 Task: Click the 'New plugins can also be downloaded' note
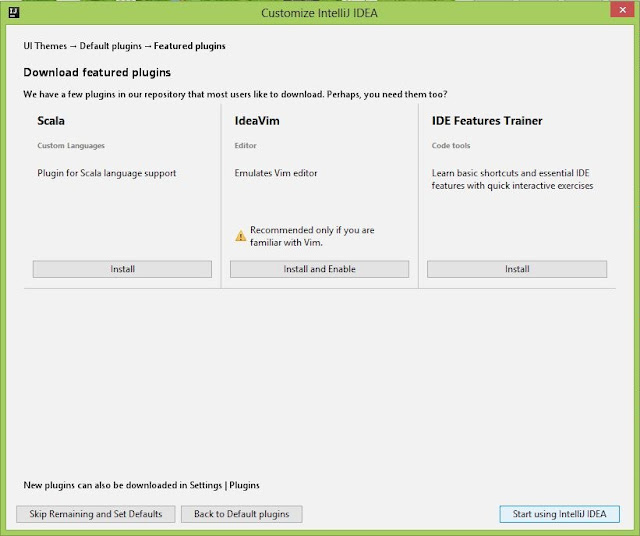tap(141, 485)
